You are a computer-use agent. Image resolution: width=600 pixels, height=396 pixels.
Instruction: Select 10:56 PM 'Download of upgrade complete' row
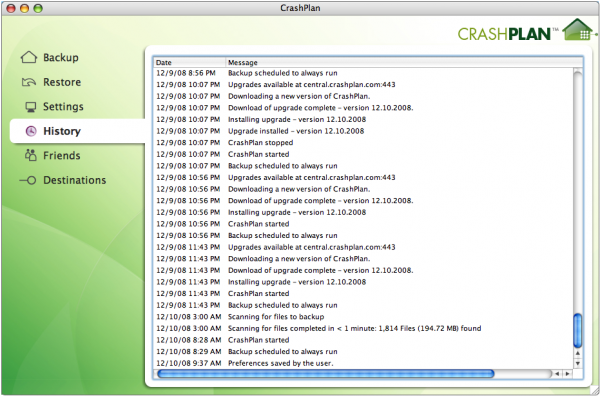364,200
